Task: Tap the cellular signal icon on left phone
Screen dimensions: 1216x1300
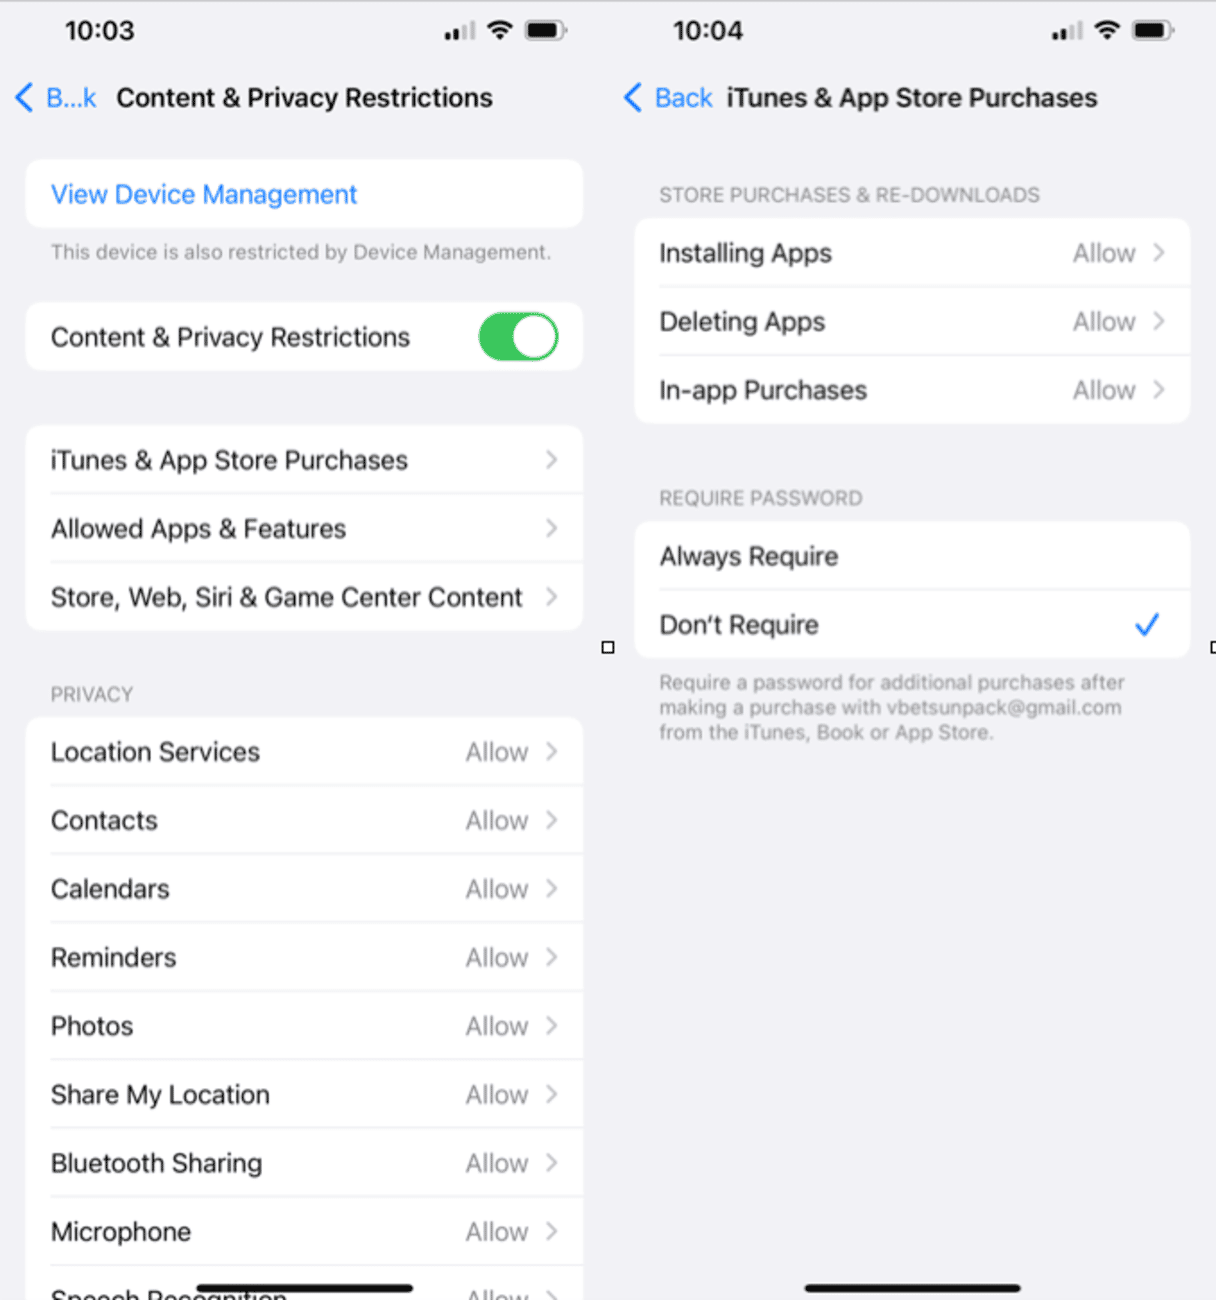Action: [460, 31]
